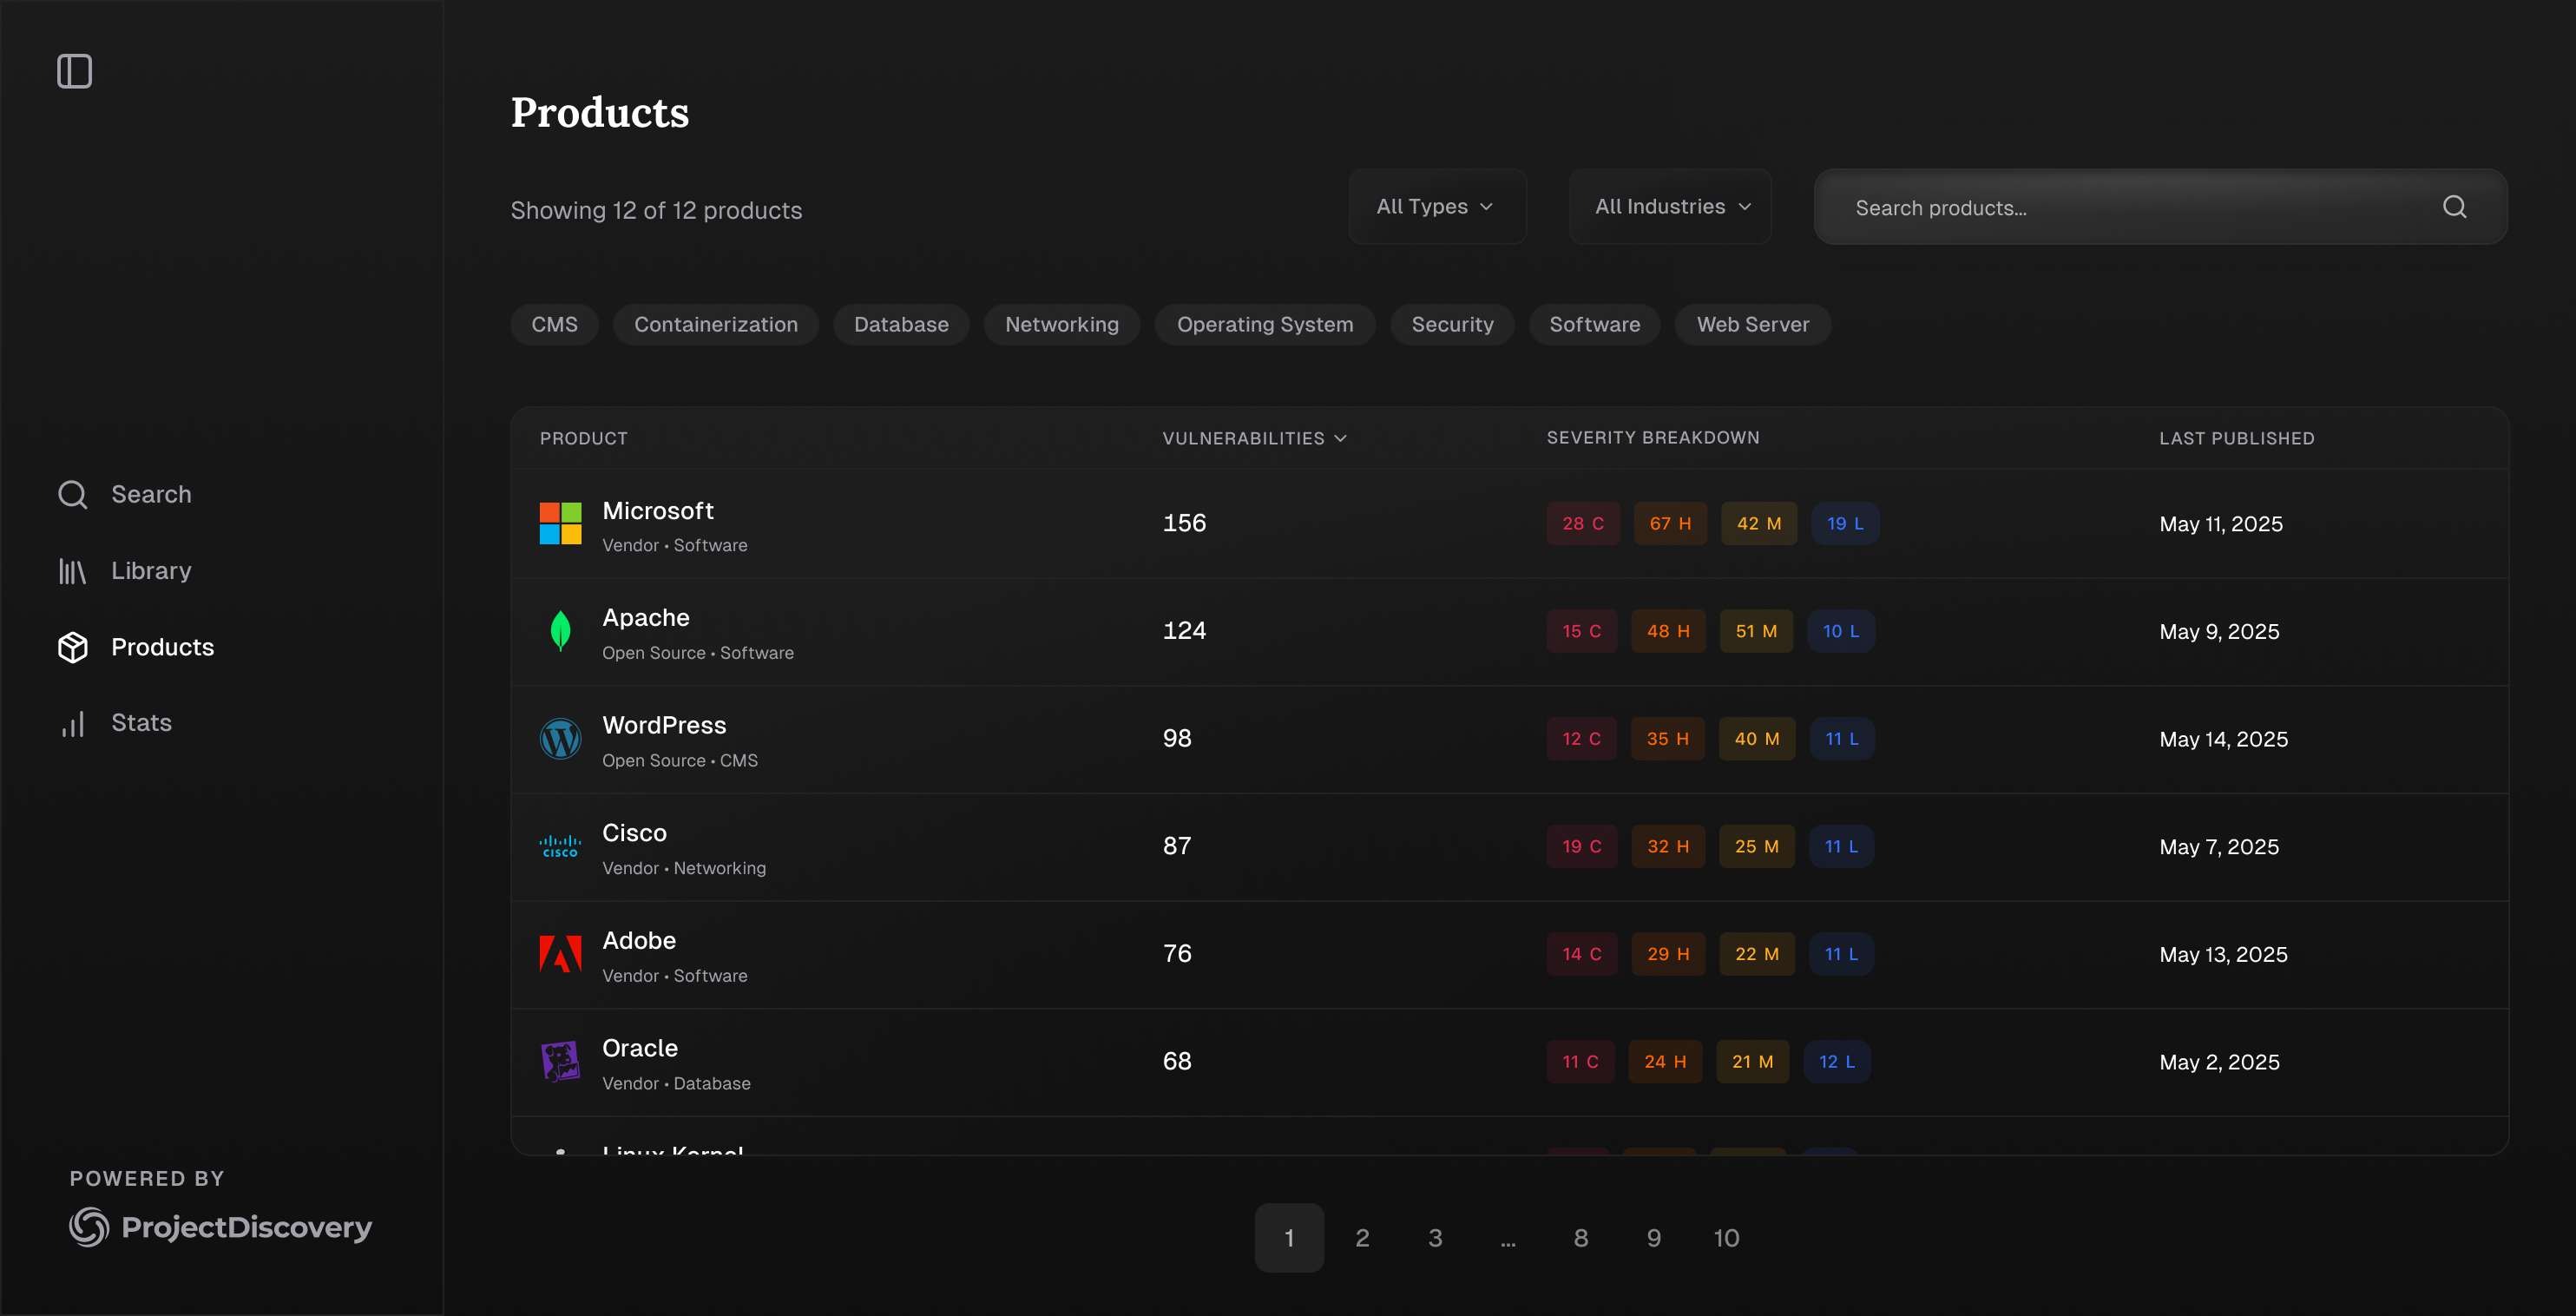Click the WordPress logo icon

click(x=560, y=739)
